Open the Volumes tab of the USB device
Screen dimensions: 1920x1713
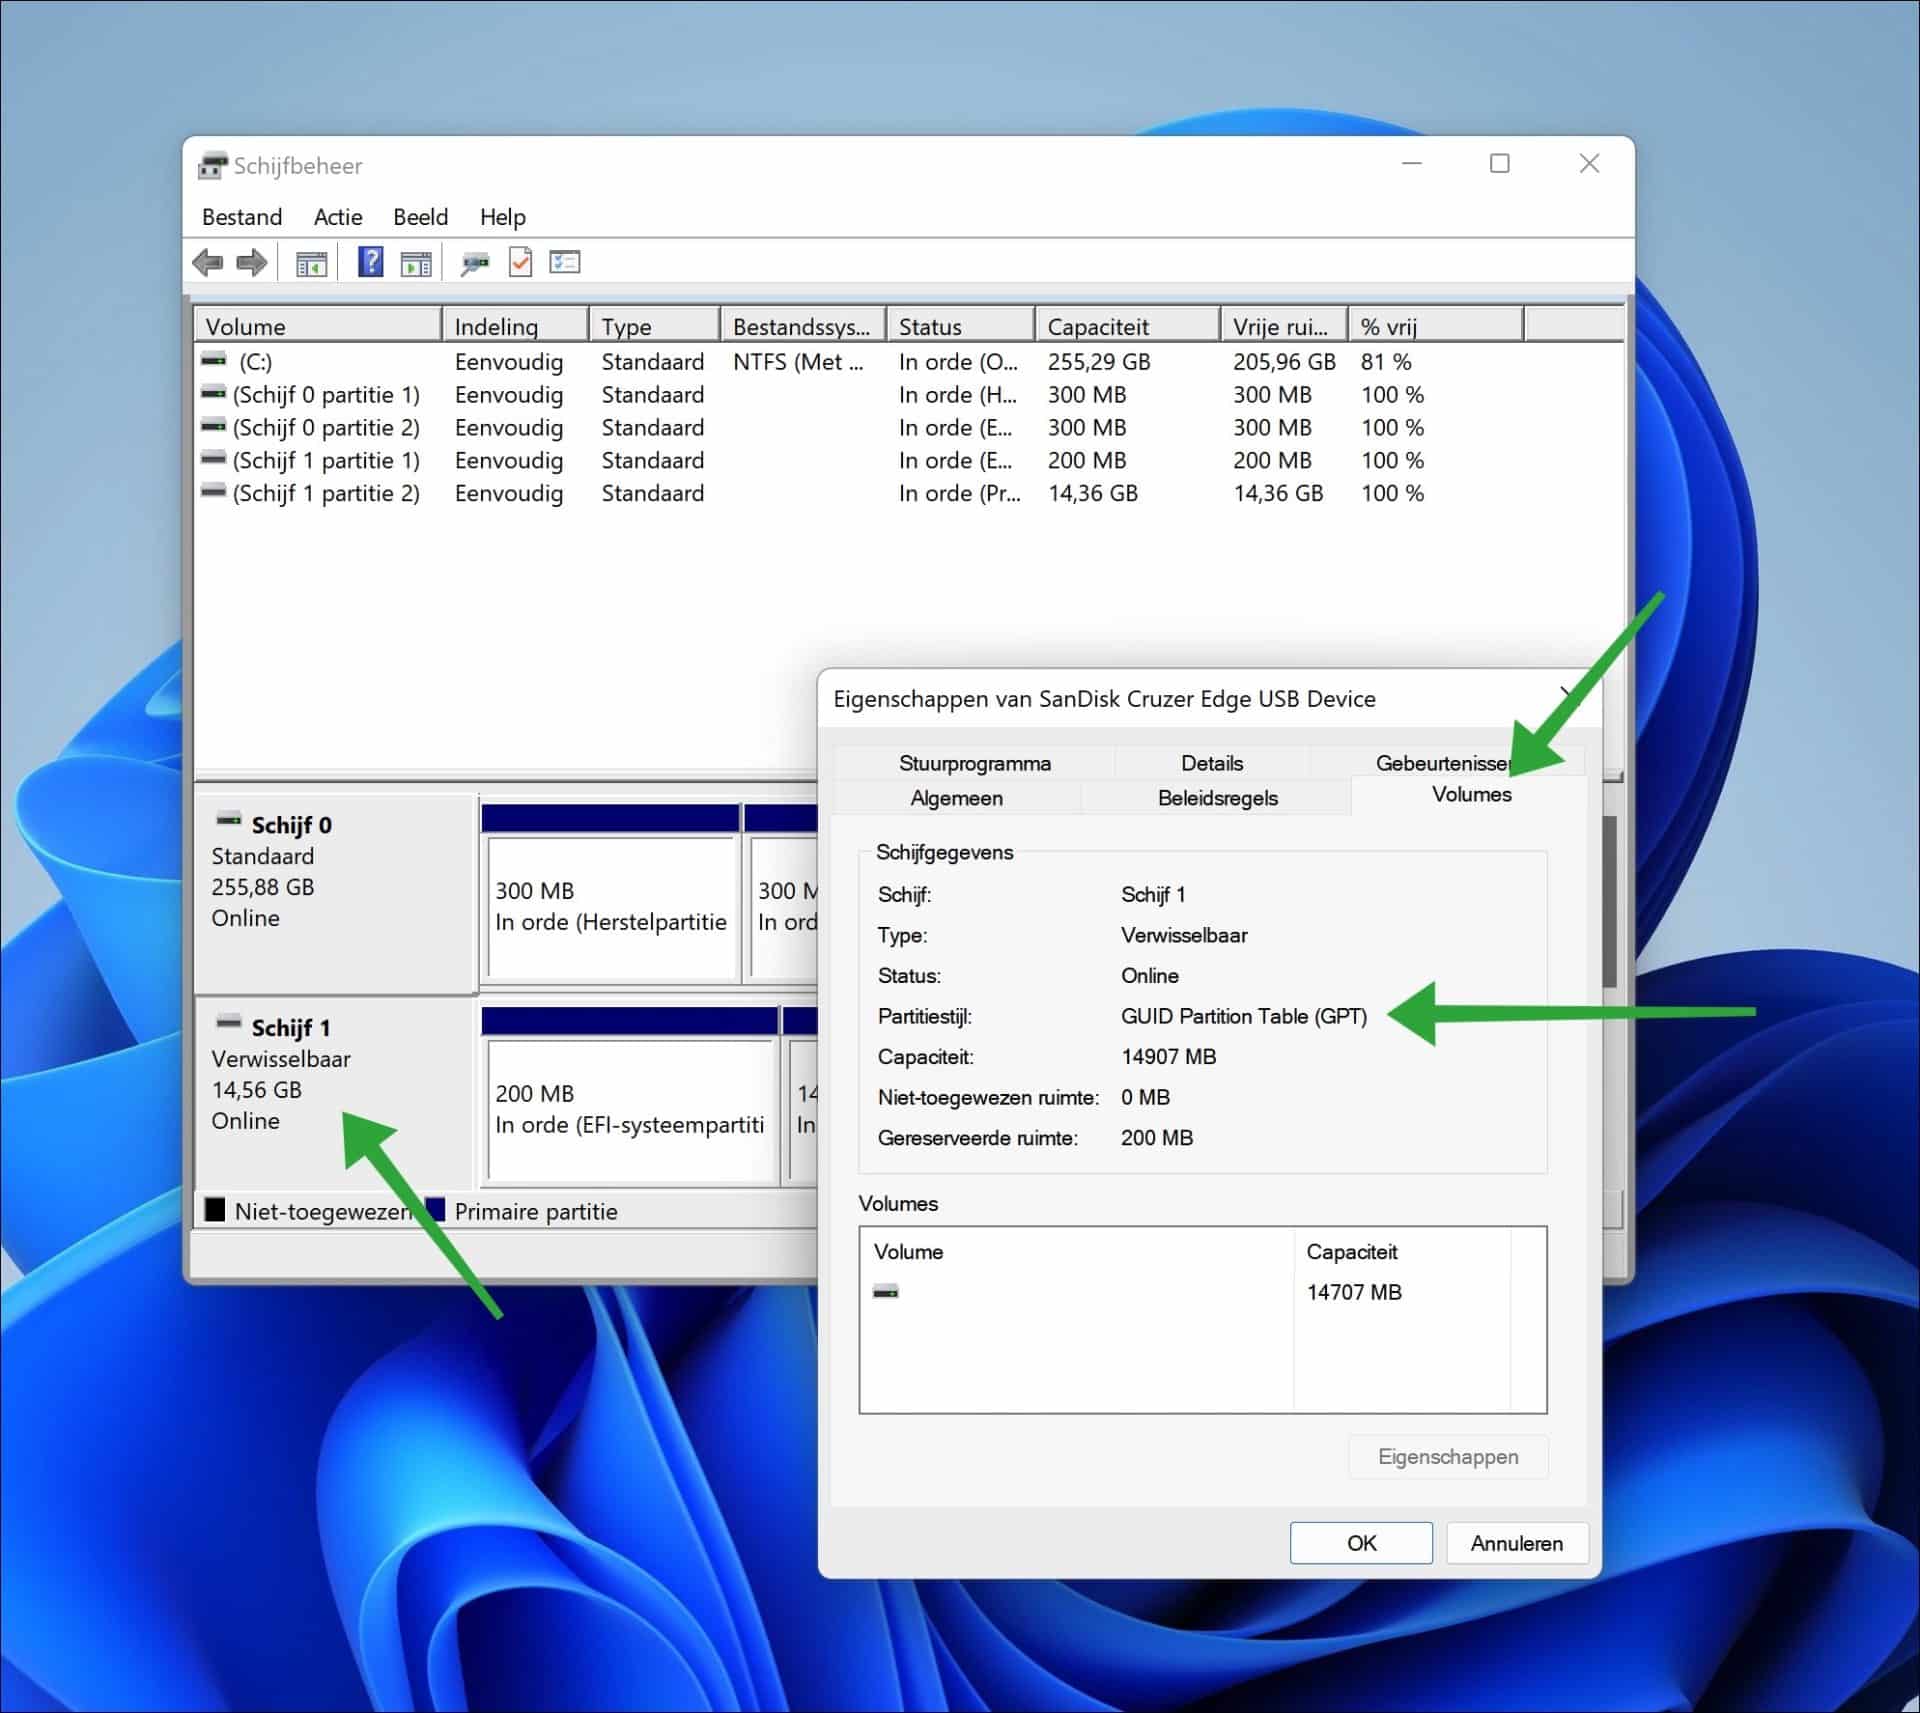click(x=1469, y=795)
